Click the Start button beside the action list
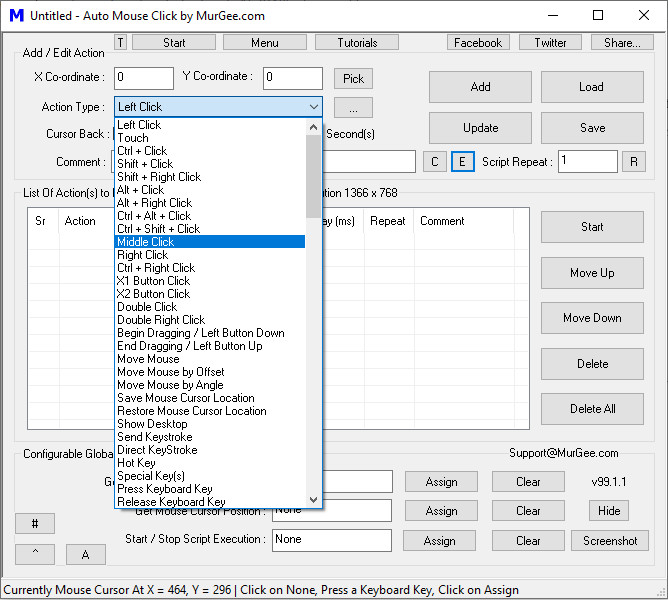The image size is (668, 600). (592, 227)
